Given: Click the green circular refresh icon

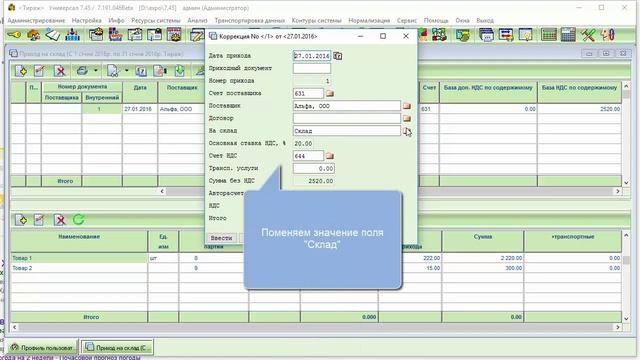Looking at the screenshot, I should click(x=79, y=220).
